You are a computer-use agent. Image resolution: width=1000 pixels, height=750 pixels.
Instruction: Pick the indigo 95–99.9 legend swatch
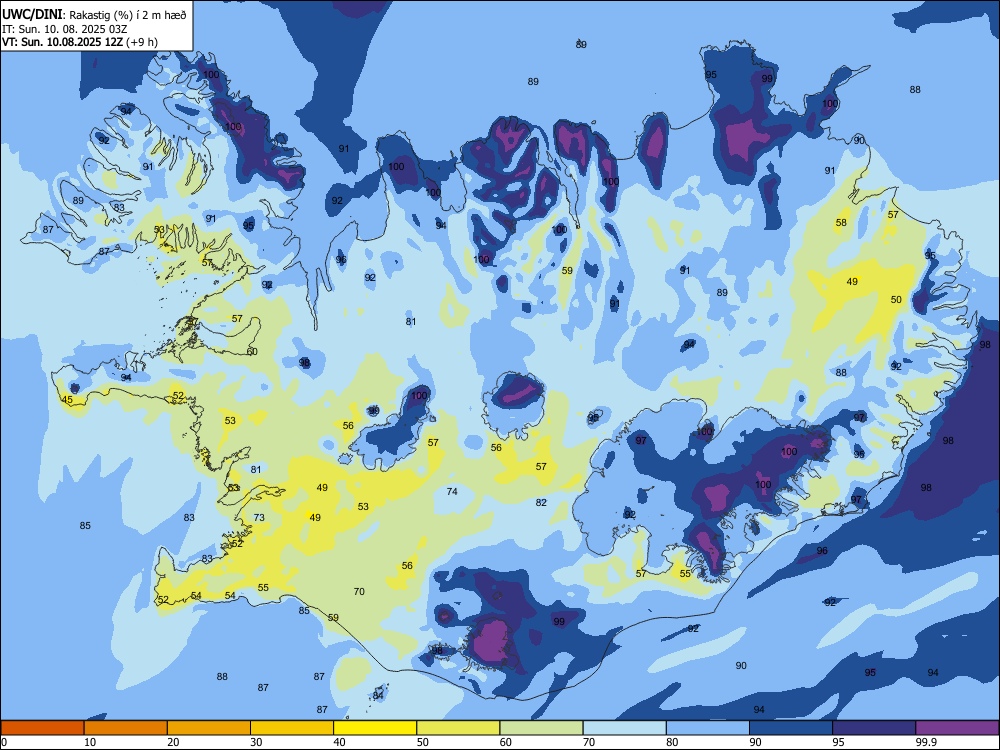click(x=874, y=728)
